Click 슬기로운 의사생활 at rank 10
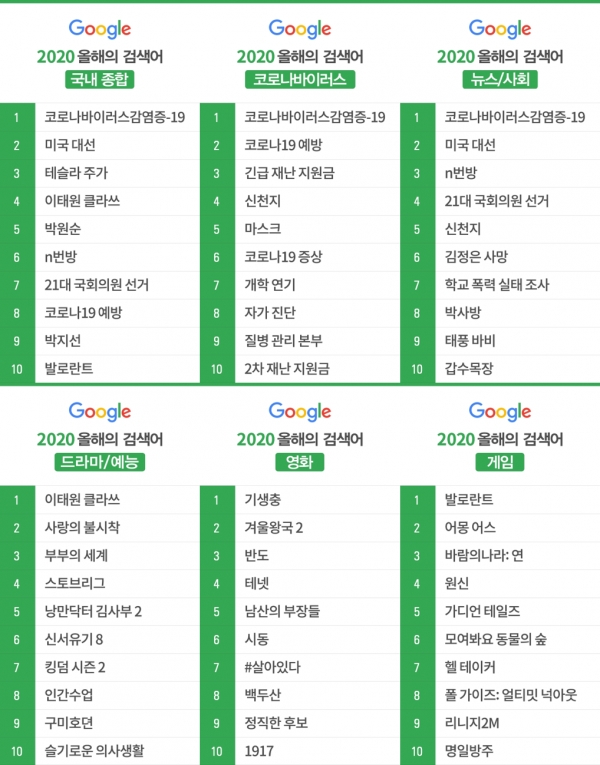This screenshot has width=600, height=765. [94, 751]
